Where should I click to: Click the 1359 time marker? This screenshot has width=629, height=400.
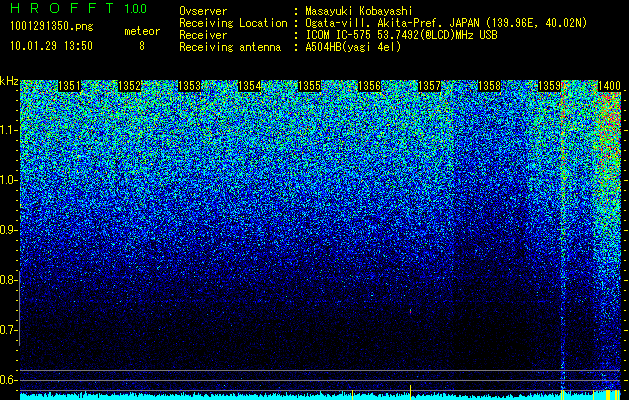[x=550, y=86]
